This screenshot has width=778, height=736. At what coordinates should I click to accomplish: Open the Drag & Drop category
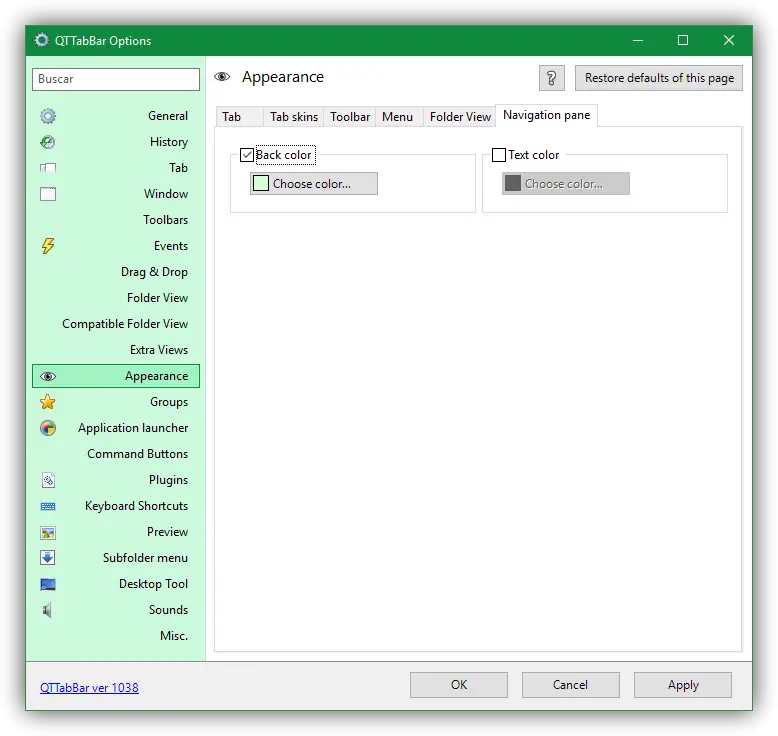116,272
